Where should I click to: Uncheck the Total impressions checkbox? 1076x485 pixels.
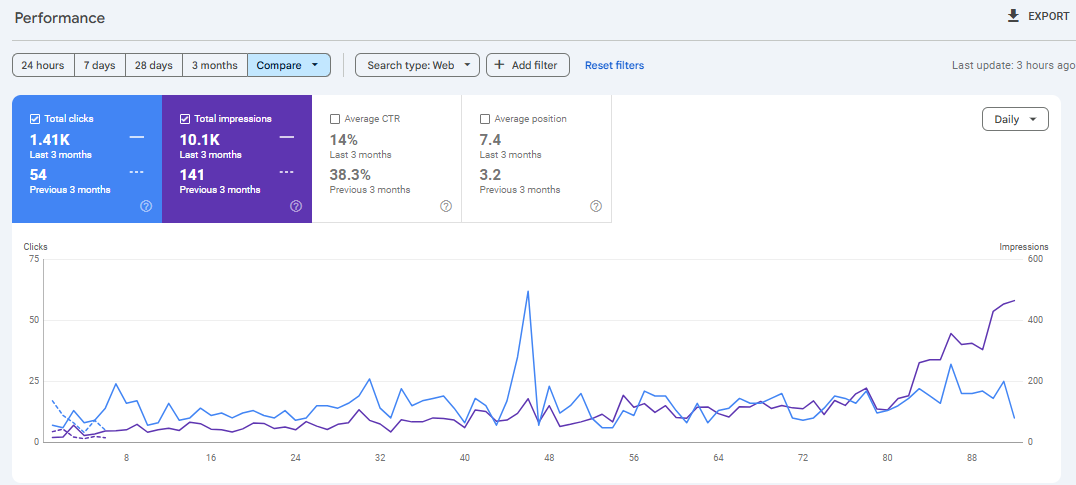[185, 119]
